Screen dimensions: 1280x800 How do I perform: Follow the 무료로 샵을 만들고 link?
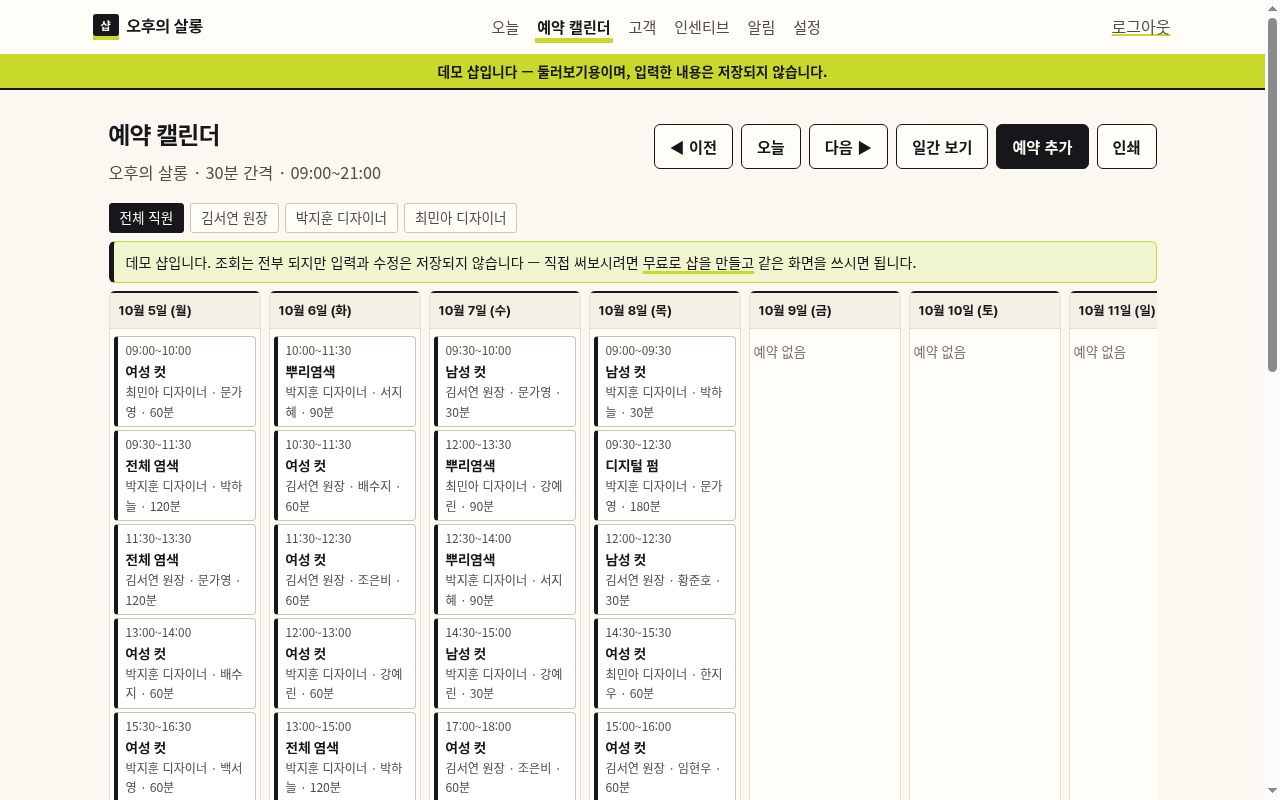(x=698, y=263)
